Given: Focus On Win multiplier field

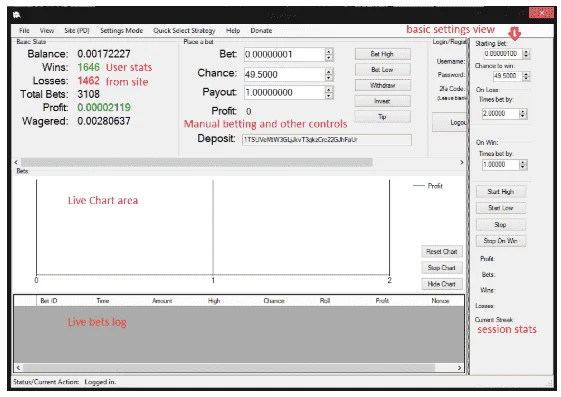Looking at the screenshot, I should tap(501, 165).
